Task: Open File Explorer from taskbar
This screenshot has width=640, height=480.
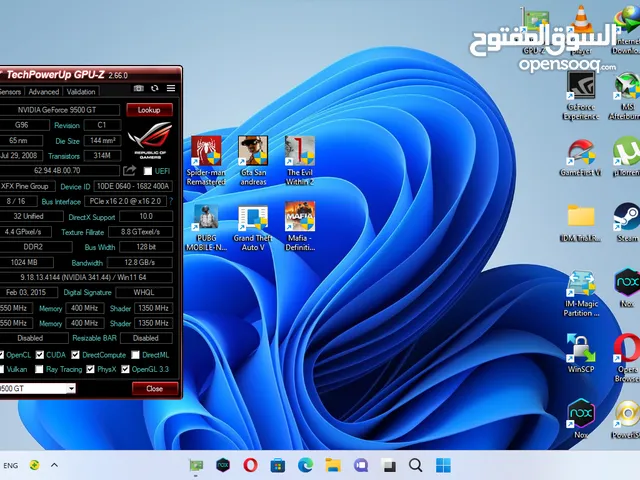Action: tap(333, 465)
